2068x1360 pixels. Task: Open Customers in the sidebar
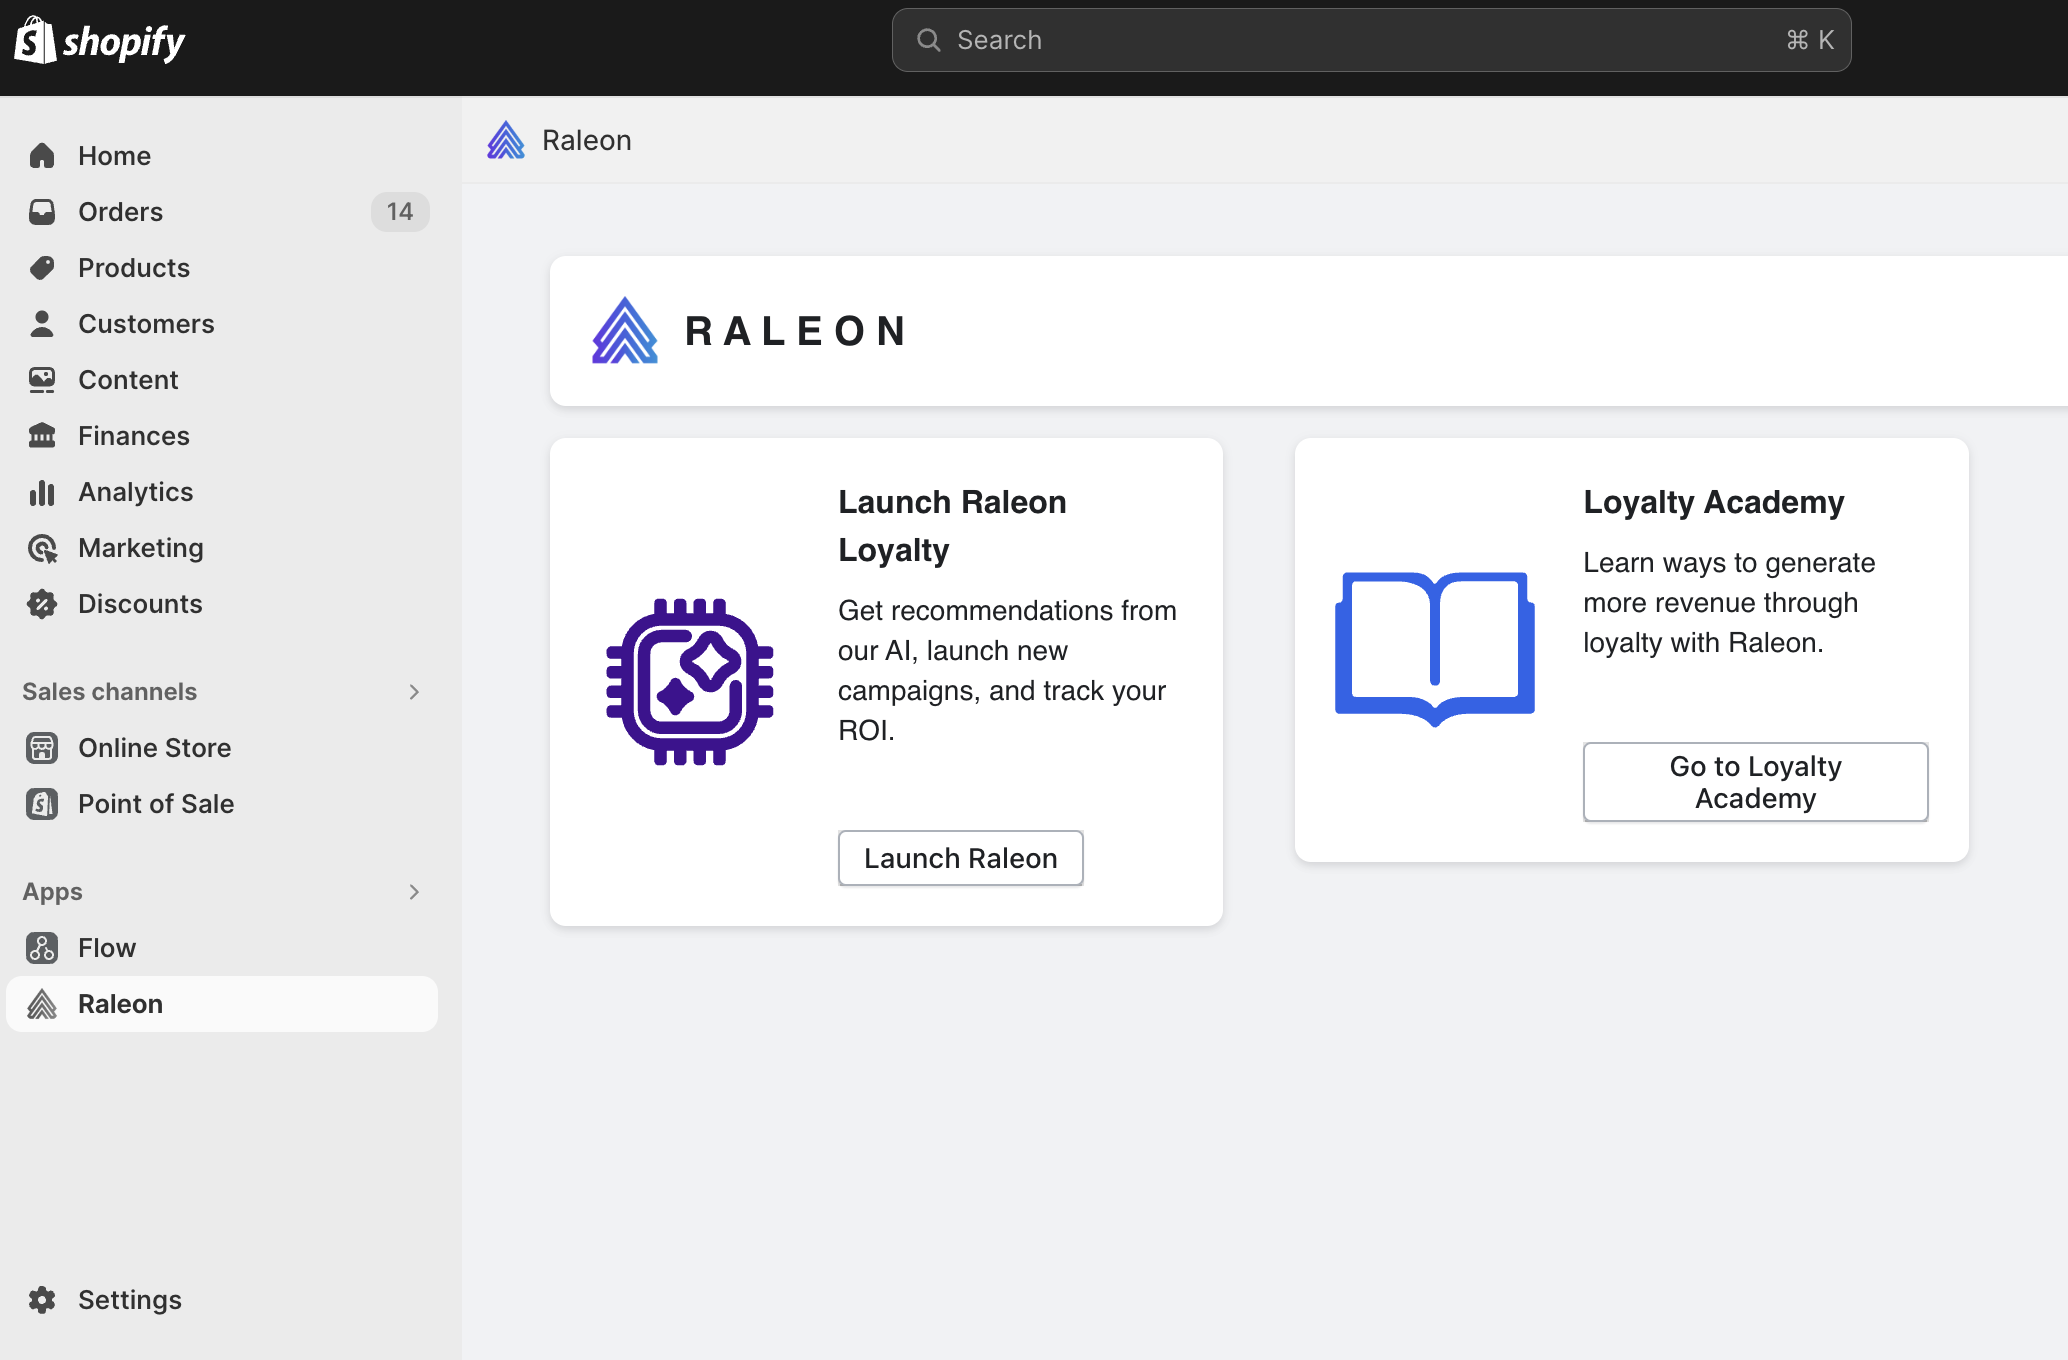(146, 324)
